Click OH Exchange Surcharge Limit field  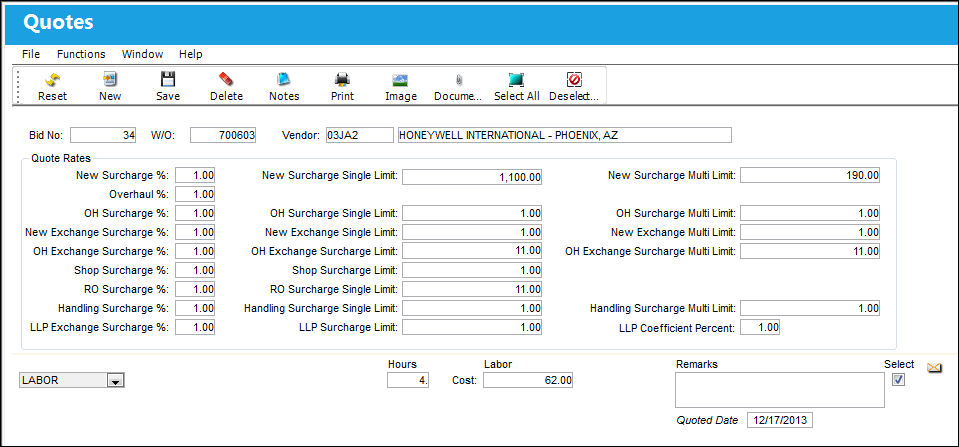pyautogui.click(x=472, y=251)
